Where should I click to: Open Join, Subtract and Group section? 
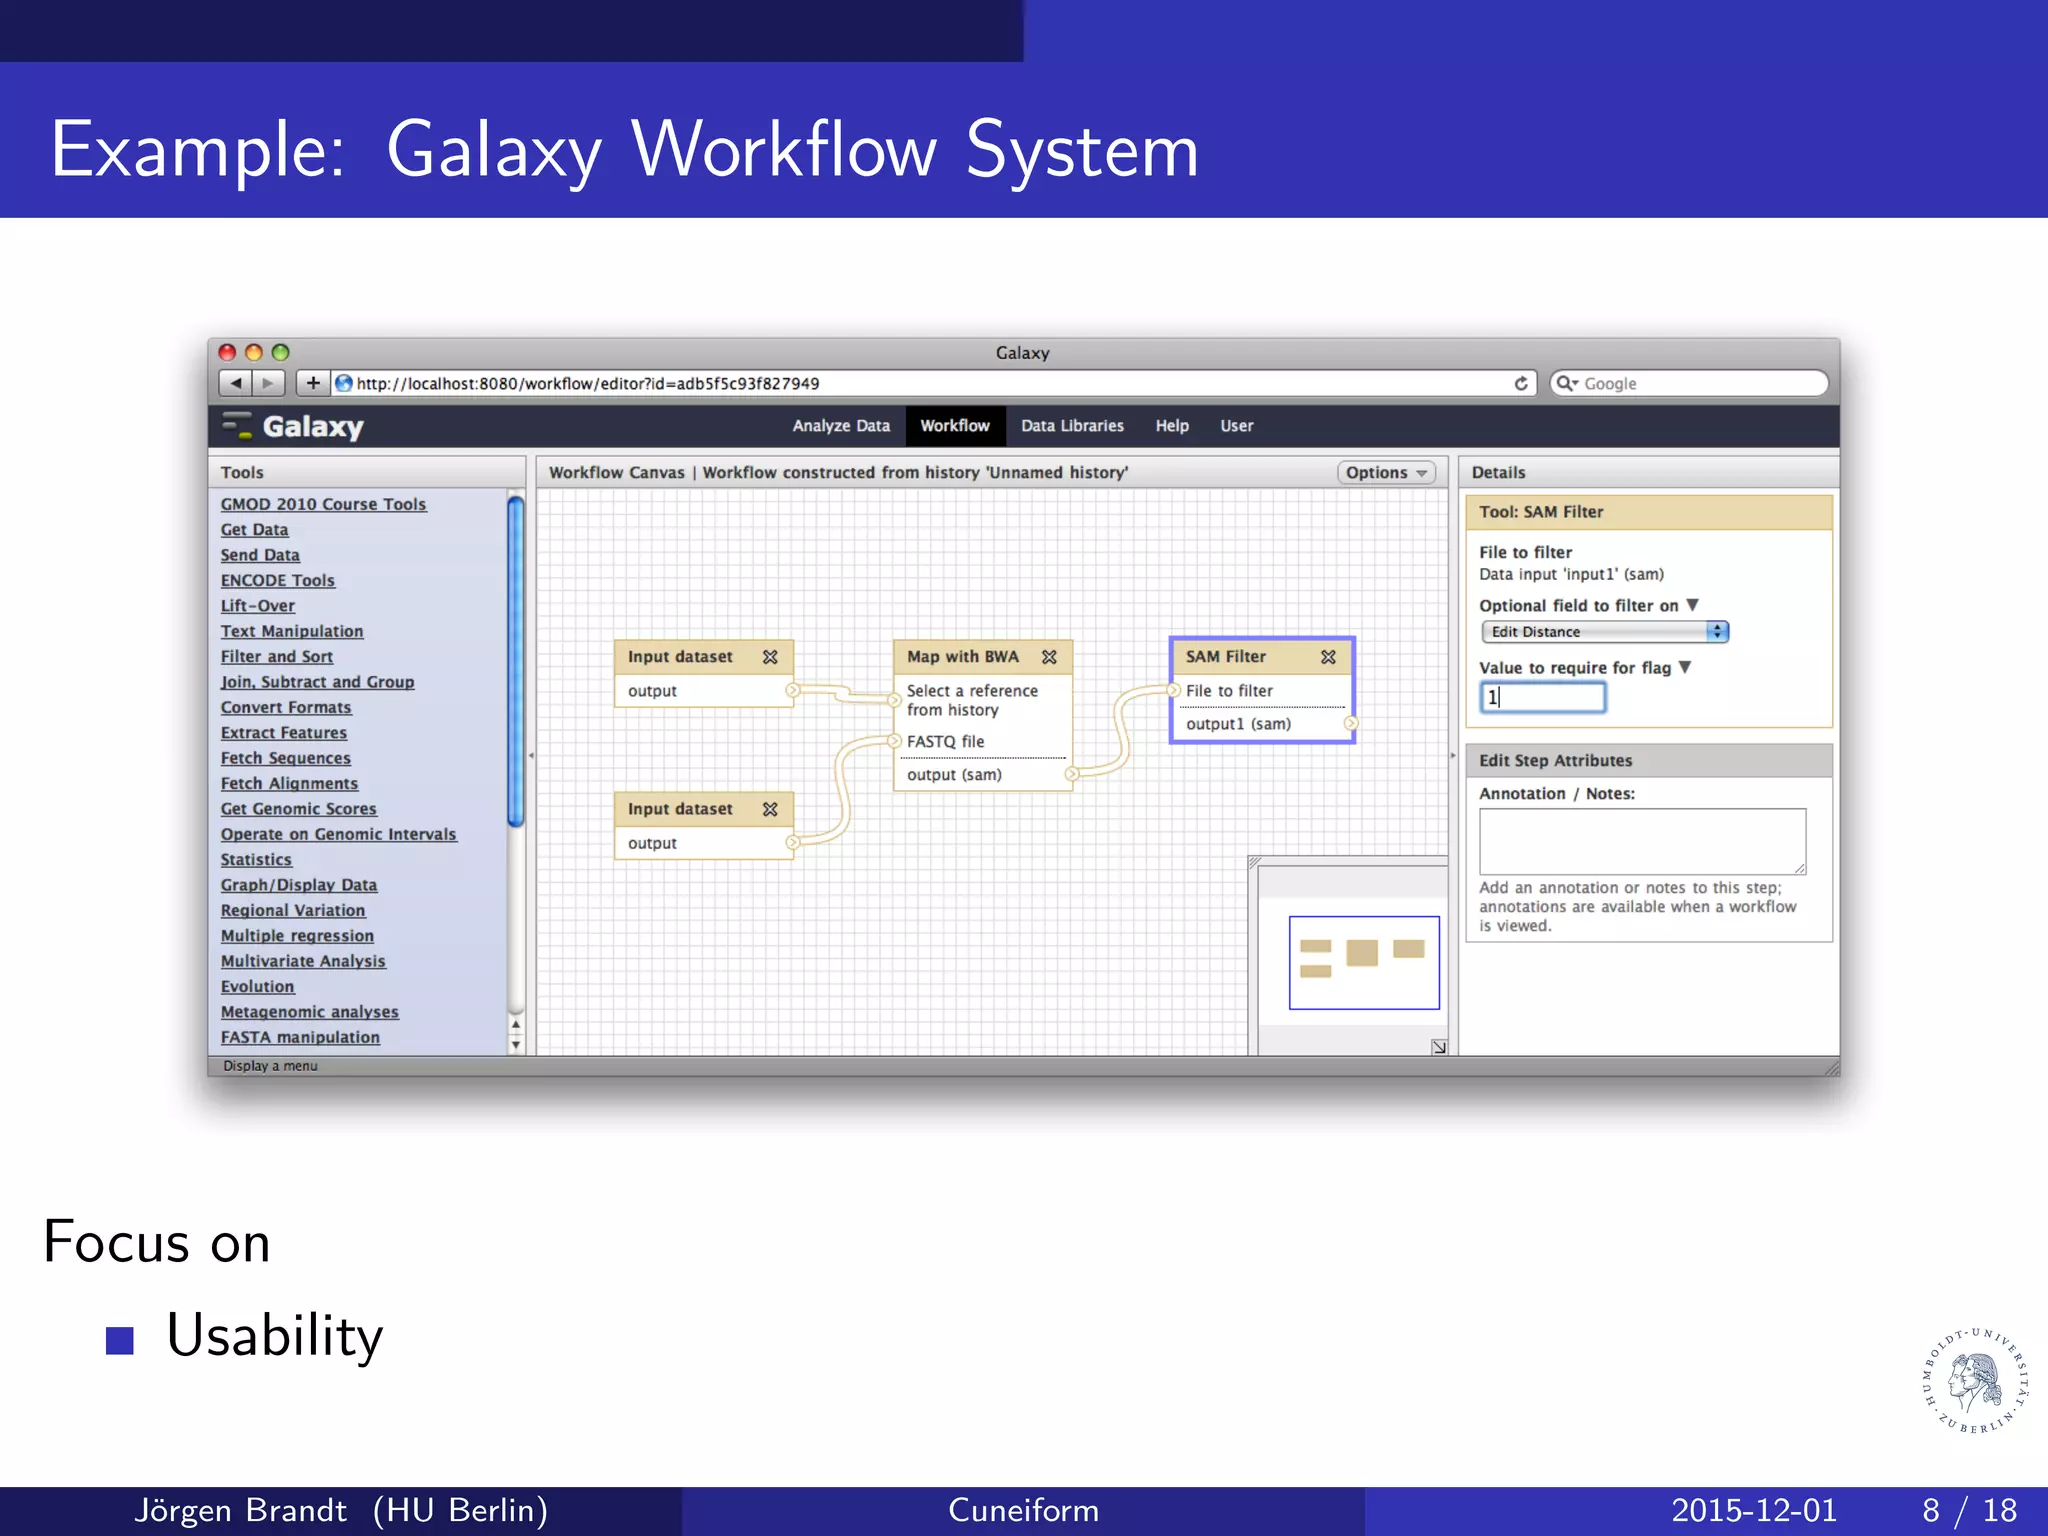pyautogui.click(x=317, y=682)
